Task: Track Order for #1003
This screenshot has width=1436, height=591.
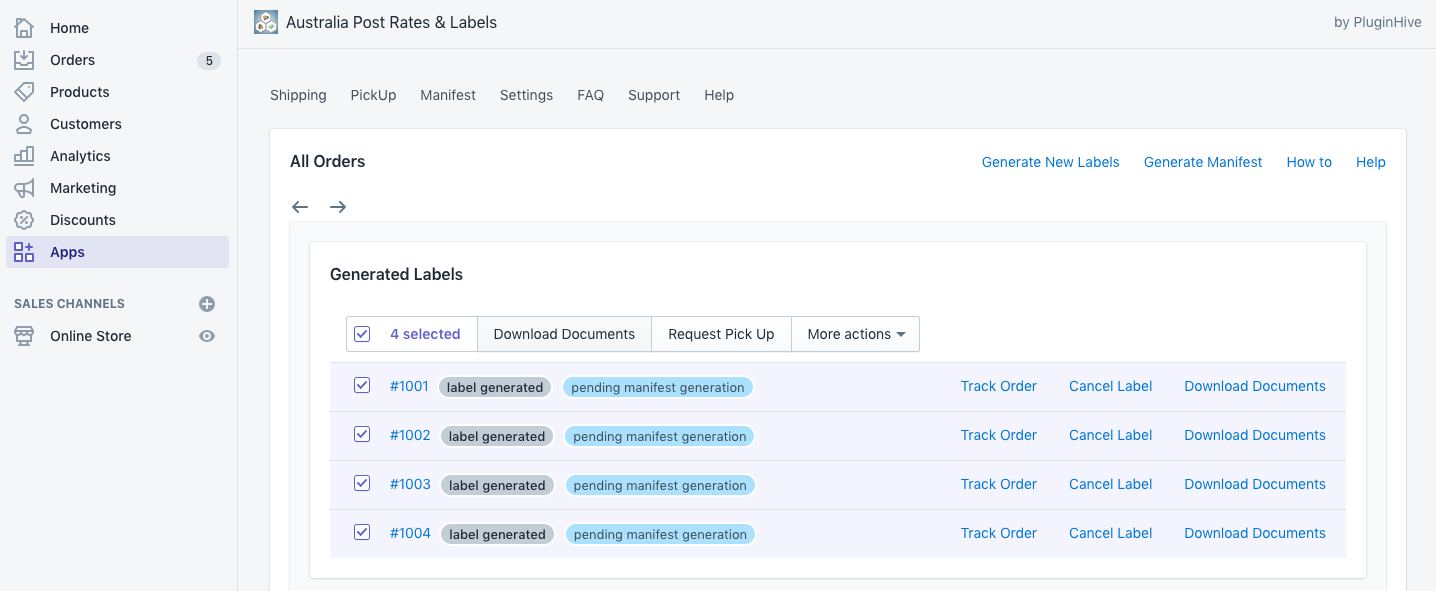Action: click(998, 484)
